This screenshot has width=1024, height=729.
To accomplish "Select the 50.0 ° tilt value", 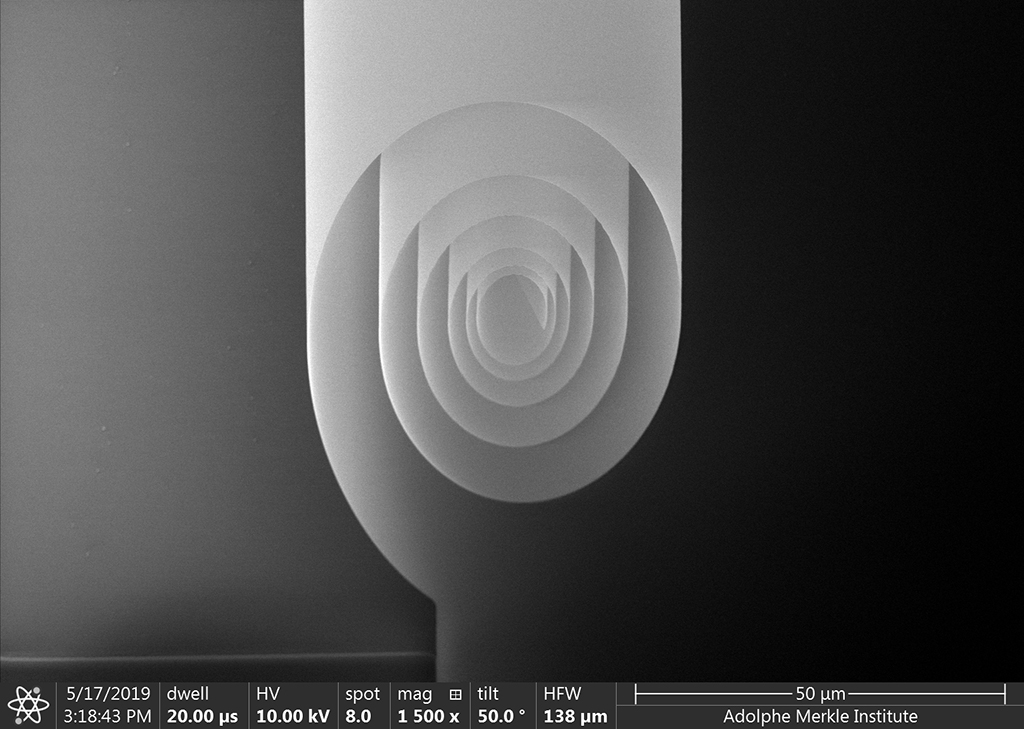I will click(501, 716).
